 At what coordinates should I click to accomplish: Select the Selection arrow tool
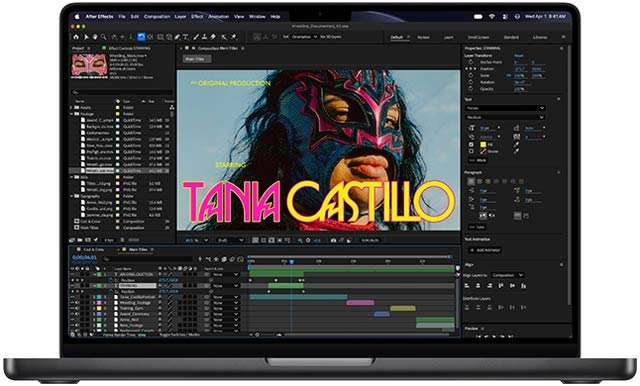86,37
